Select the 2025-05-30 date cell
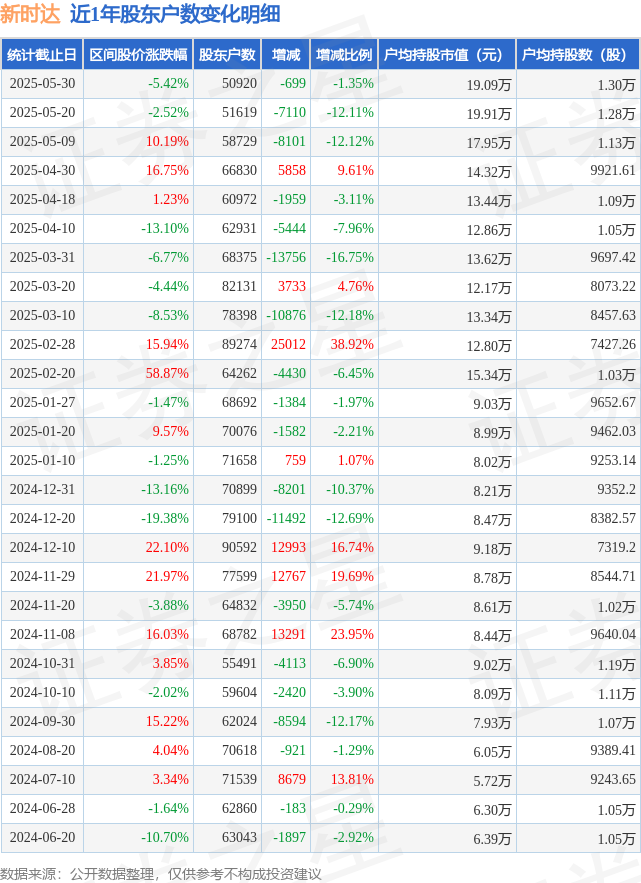Image resolution: width=641 pixels, height=883 pixels. pos(42,84)
